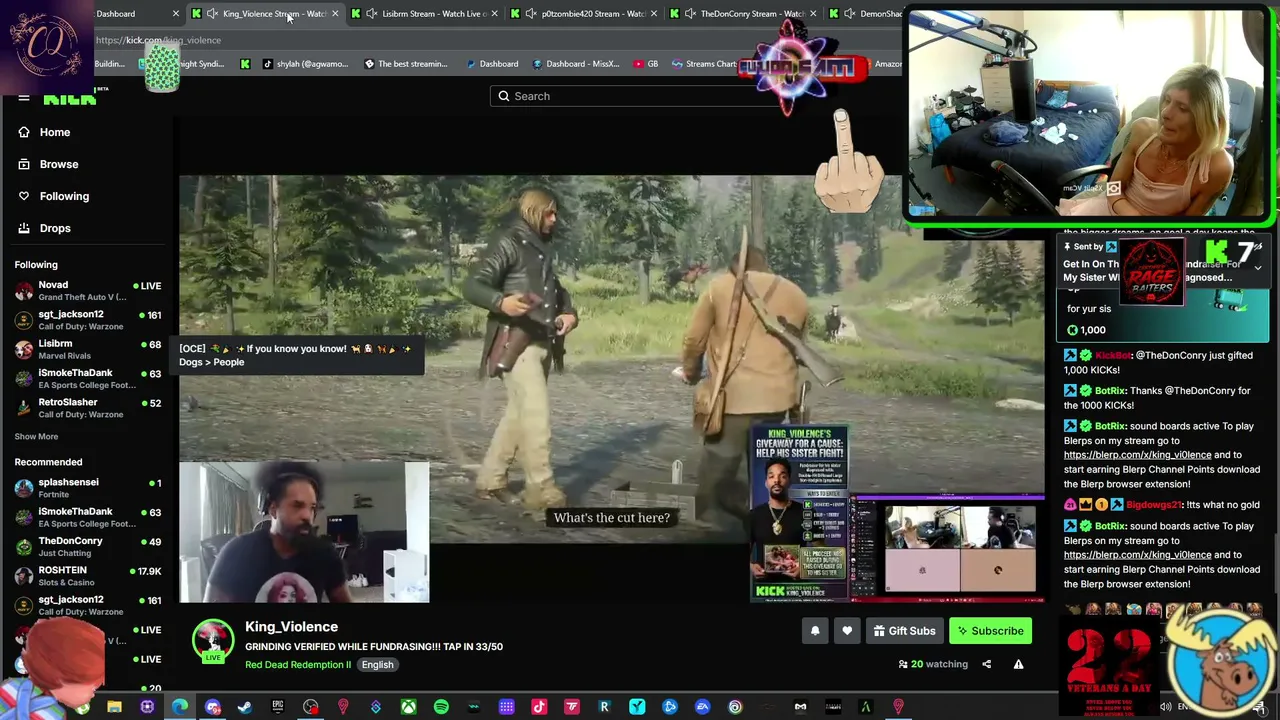Open the Dashboard - MissX bookmark
The width and height of the screenshot is (1280, 720).
point(576,64)
